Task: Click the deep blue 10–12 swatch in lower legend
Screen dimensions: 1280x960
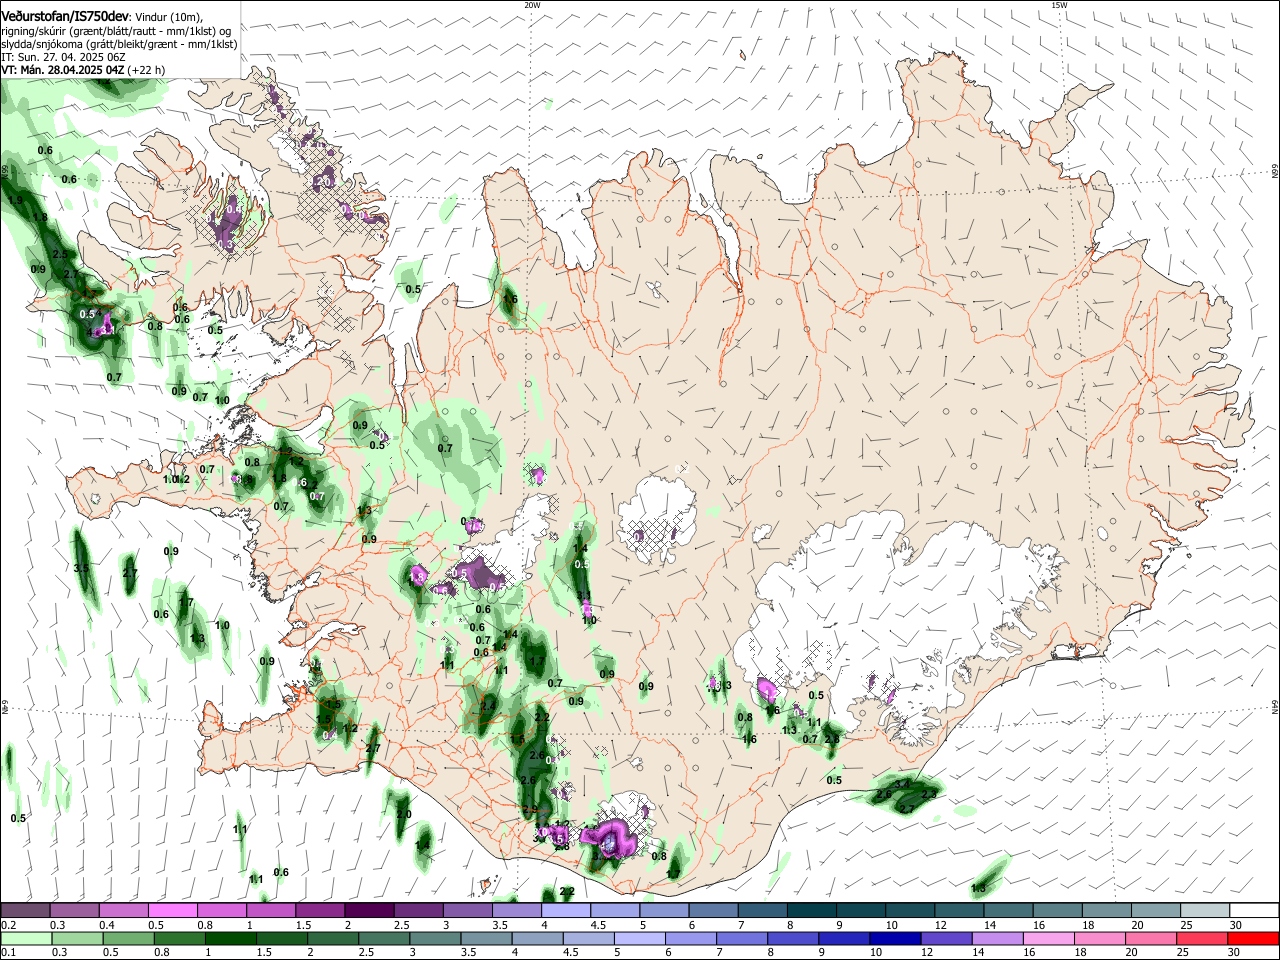Action: [x=896, y=938]
